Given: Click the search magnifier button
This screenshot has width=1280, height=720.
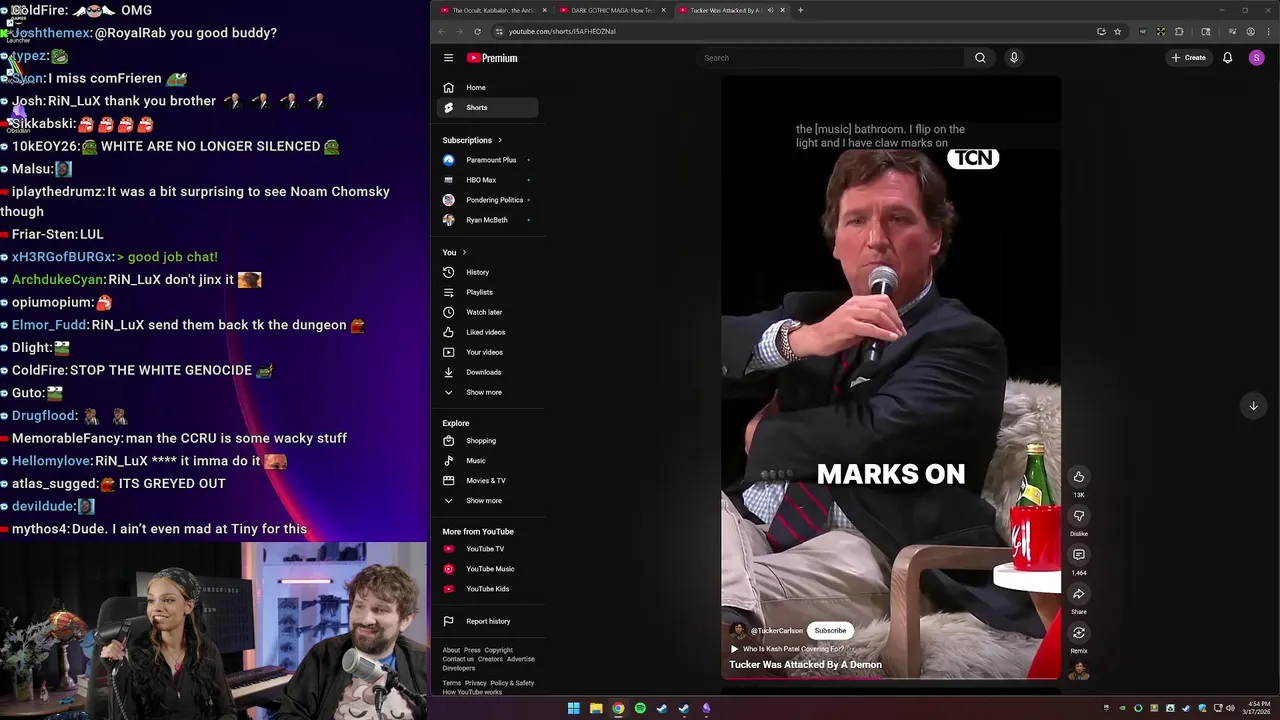Looking at the screenshot, I should pyautogui.click(x=980, y=58).
